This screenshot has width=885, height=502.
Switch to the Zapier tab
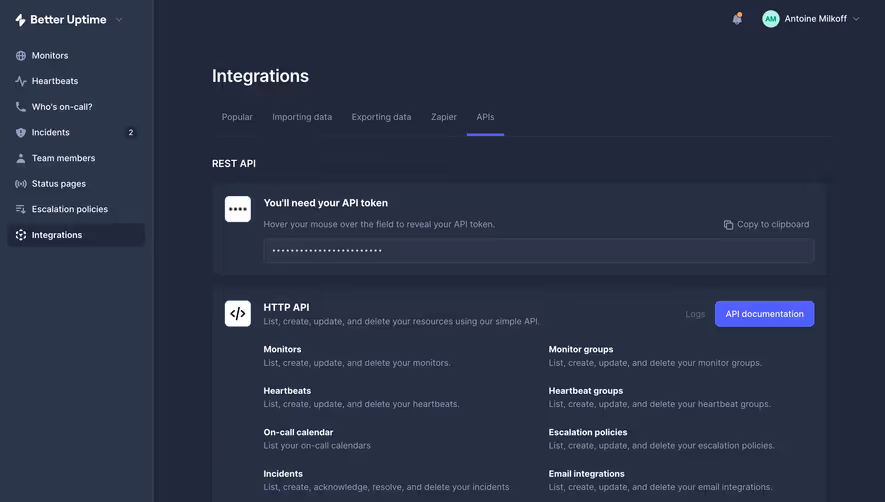tap(444, 117)
